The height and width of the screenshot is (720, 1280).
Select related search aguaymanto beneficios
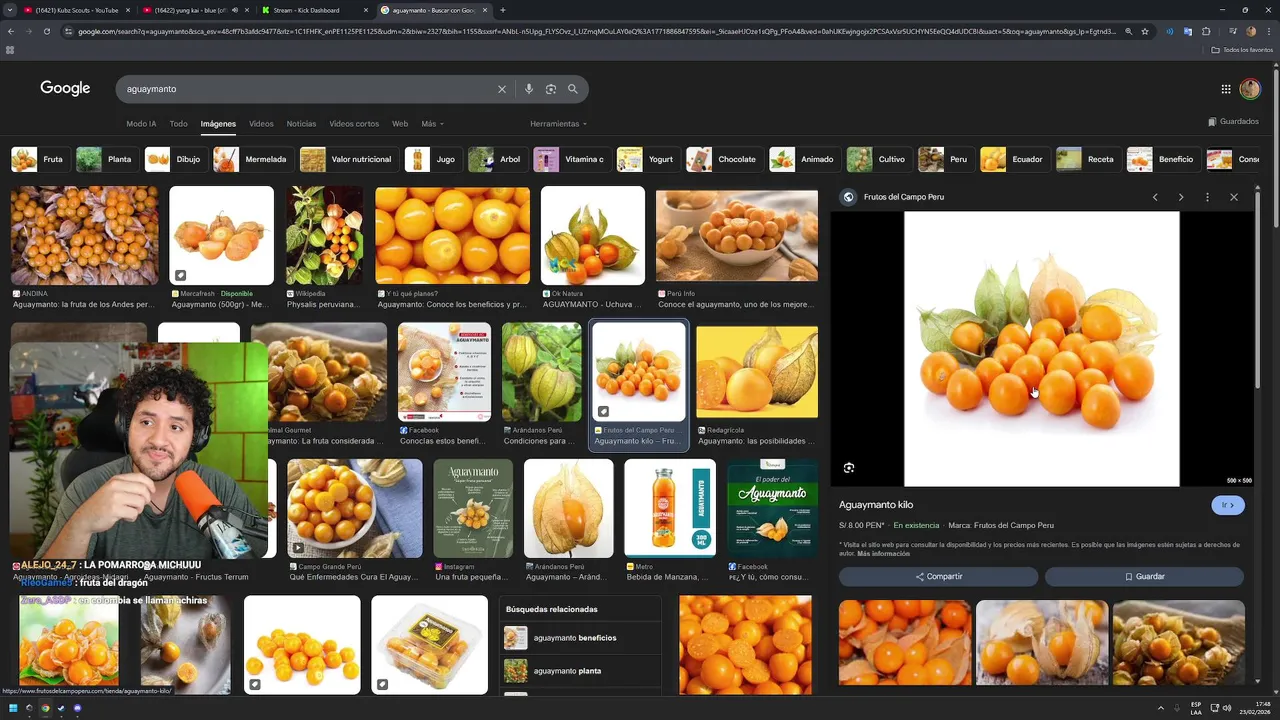pos(580,638)
